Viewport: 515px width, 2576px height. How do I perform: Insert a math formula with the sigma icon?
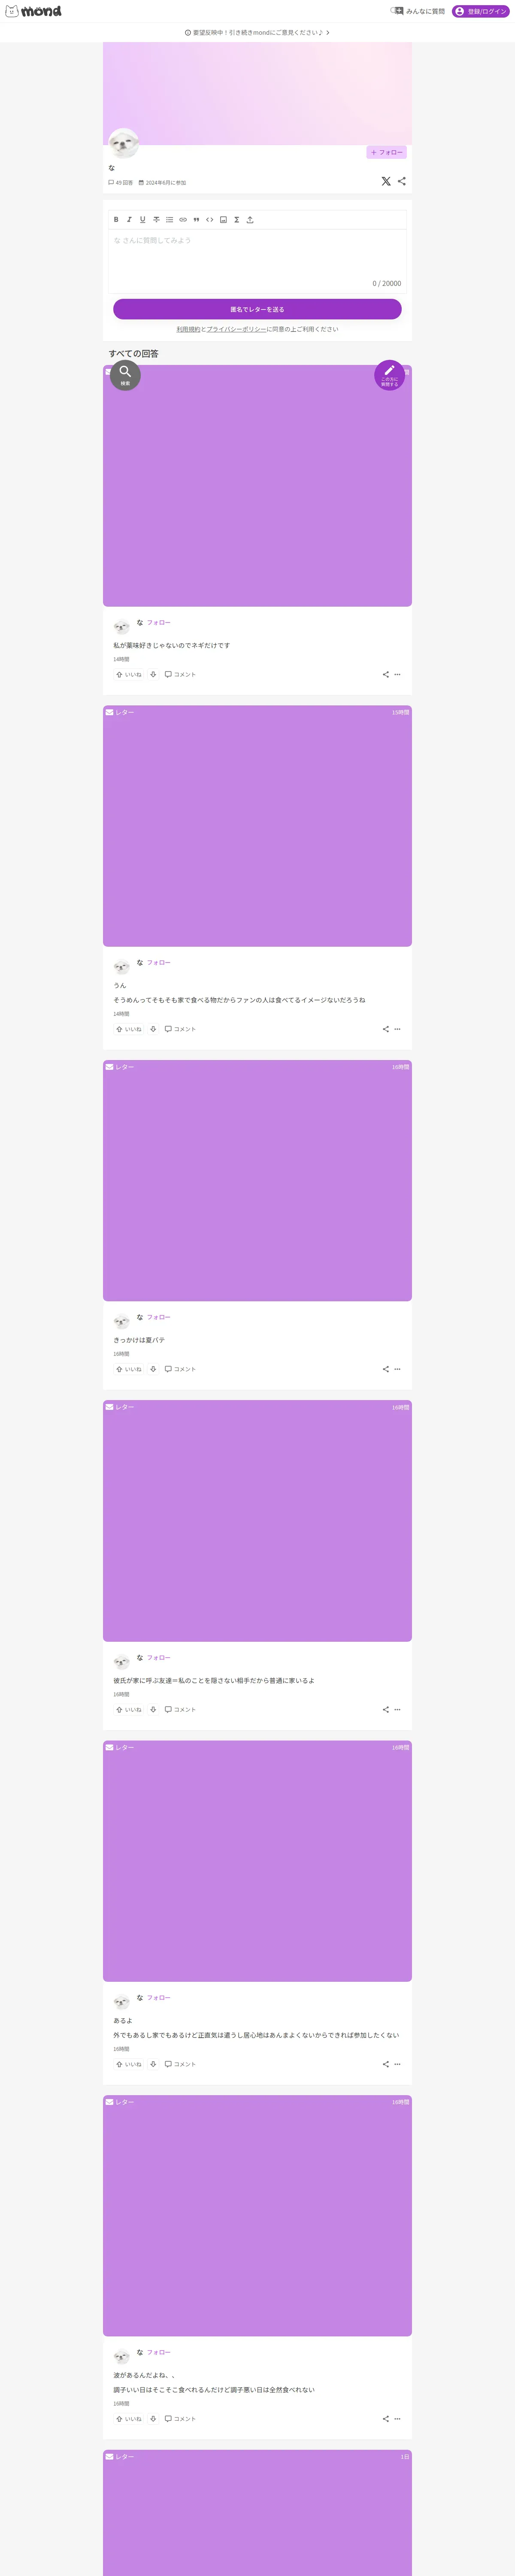pyautogui.click(x=237, y=219)
